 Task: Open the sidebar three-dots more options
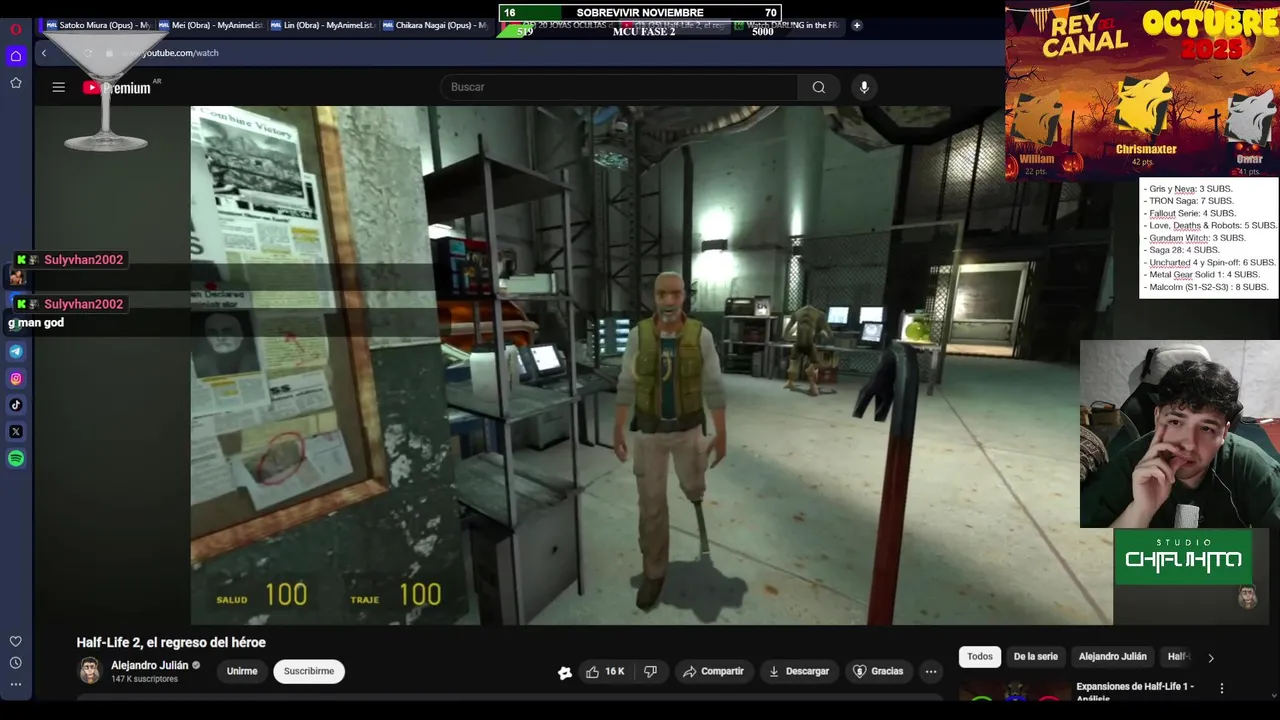pos(16,685)
